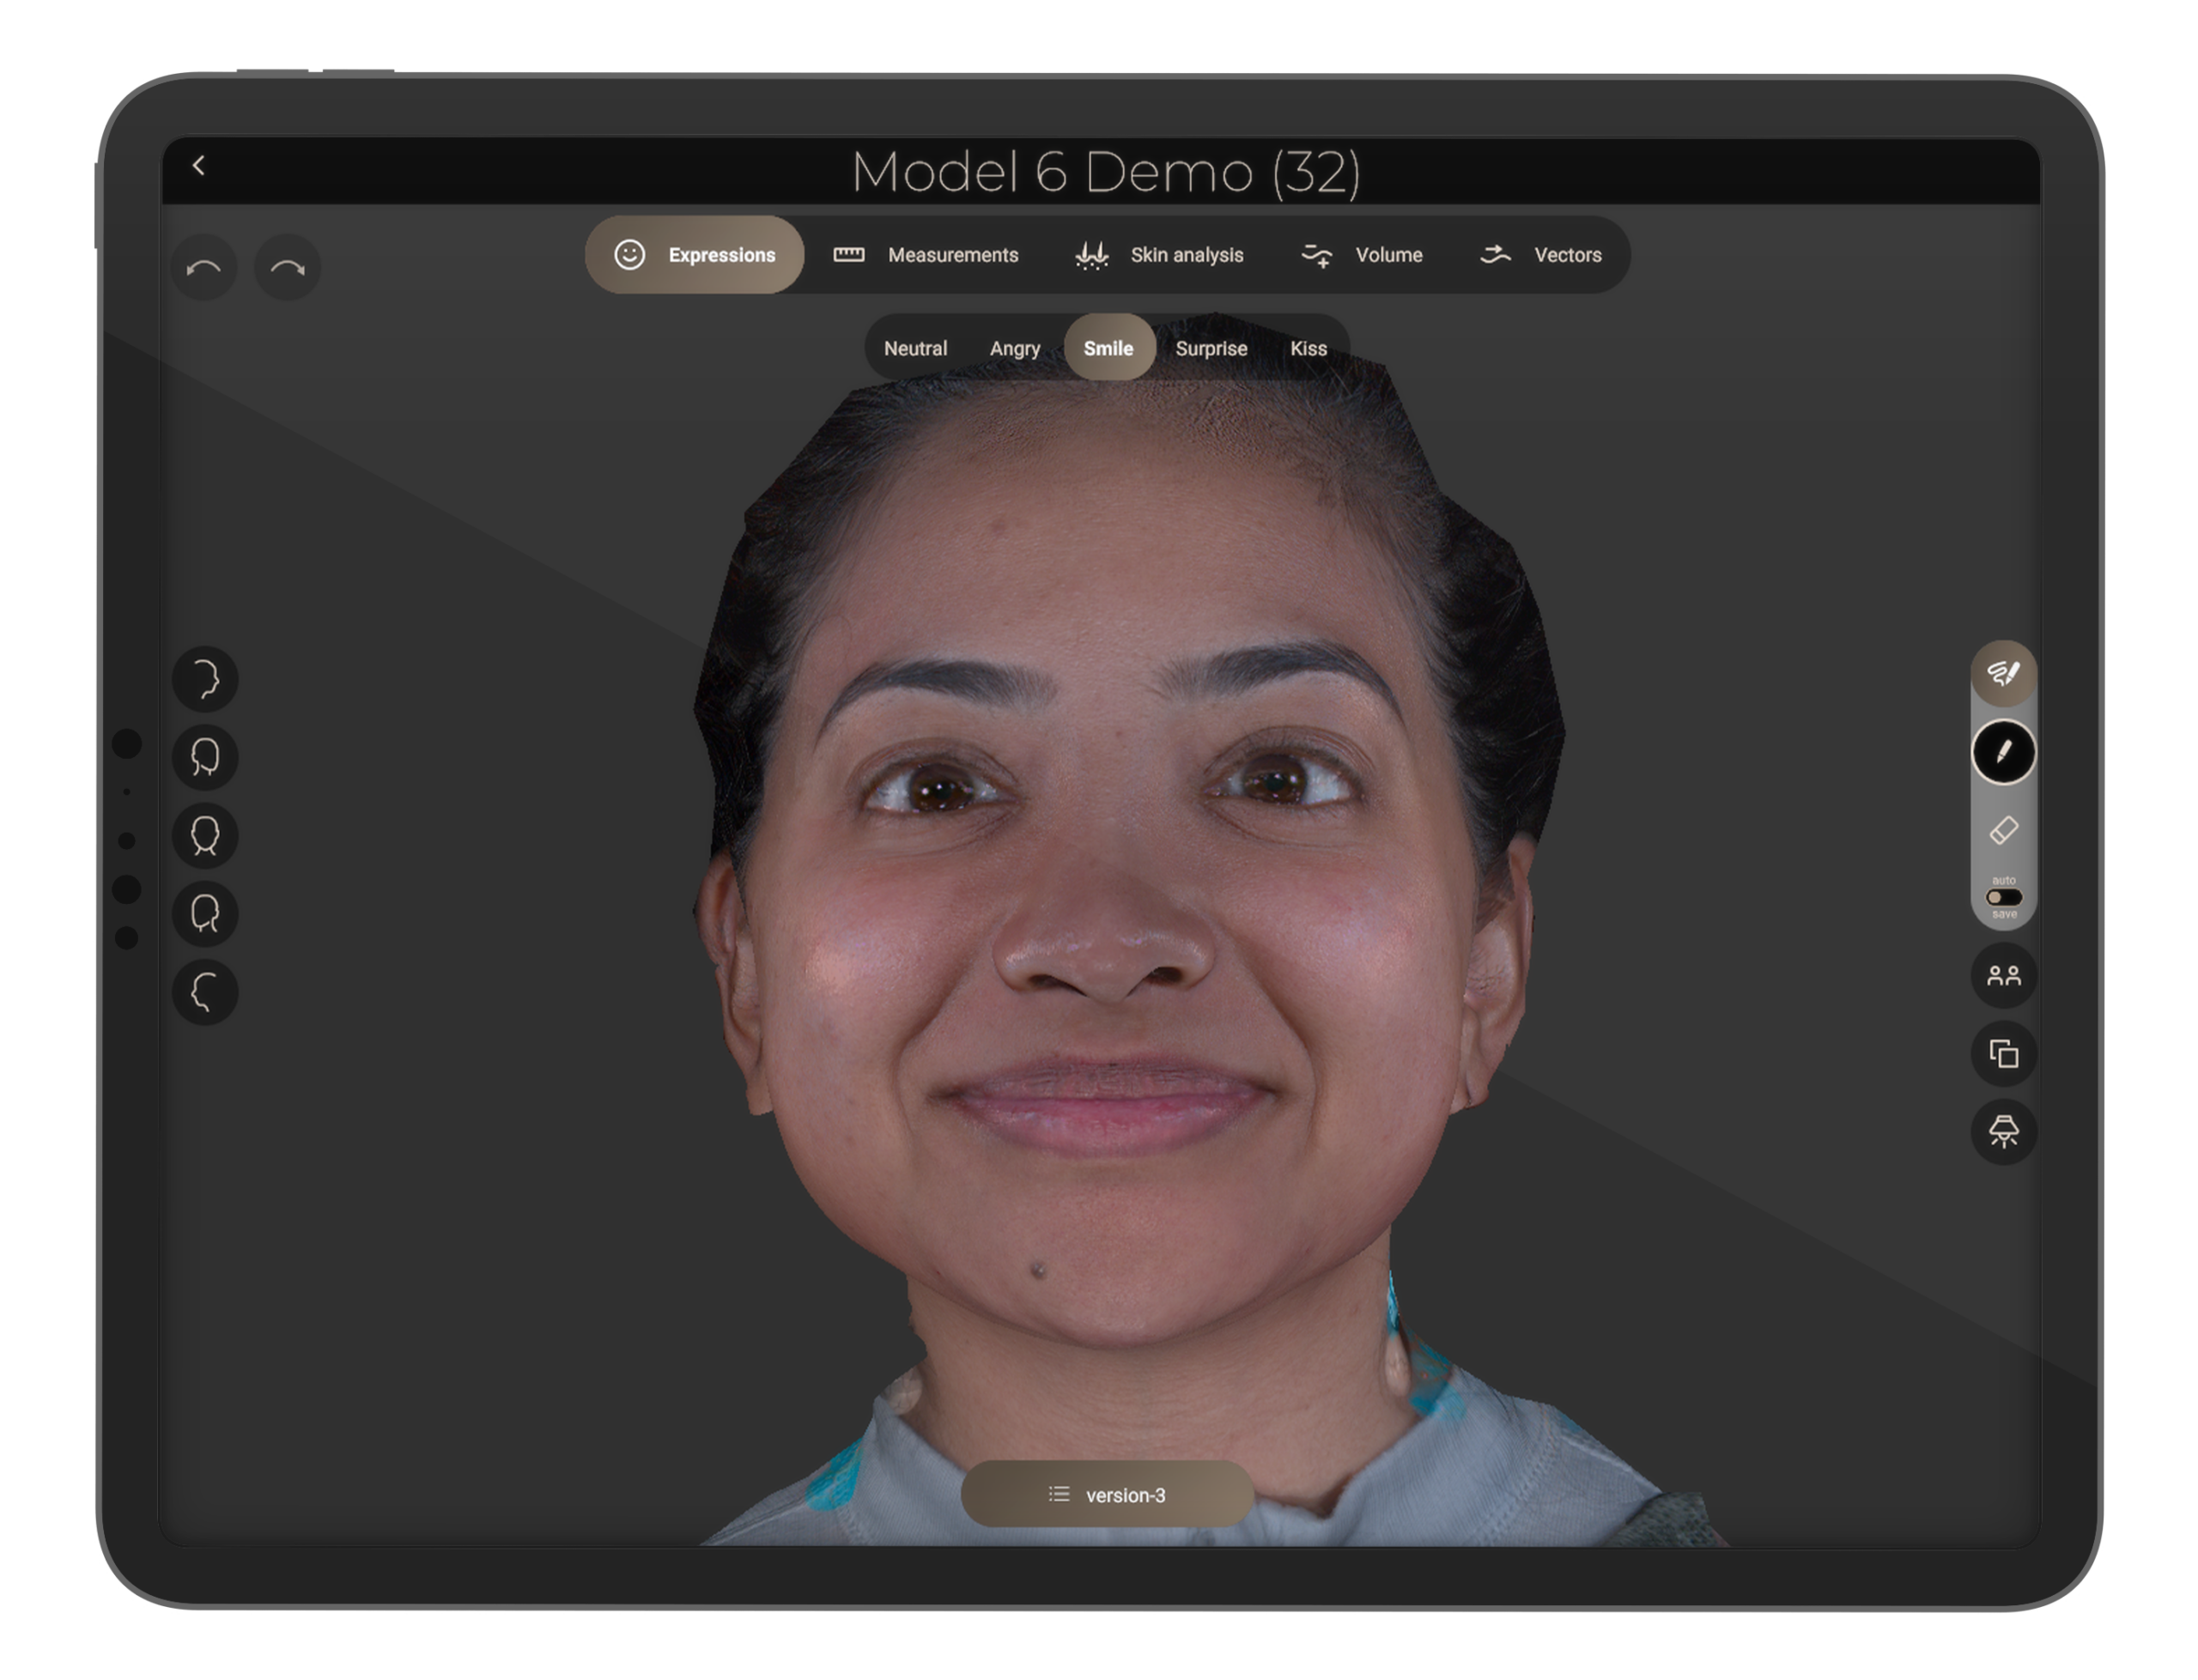This screenshot has width=2198, height=1680.
Task: Select the Eraser tool
Action: point(2003,830)
